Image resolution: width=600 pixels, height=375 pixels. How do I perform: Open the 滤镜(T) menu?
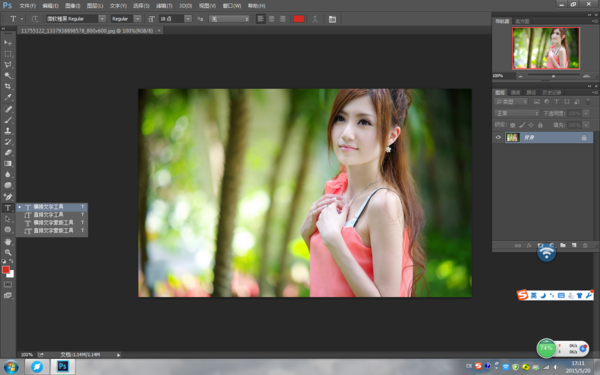click(x=164, y=6)
